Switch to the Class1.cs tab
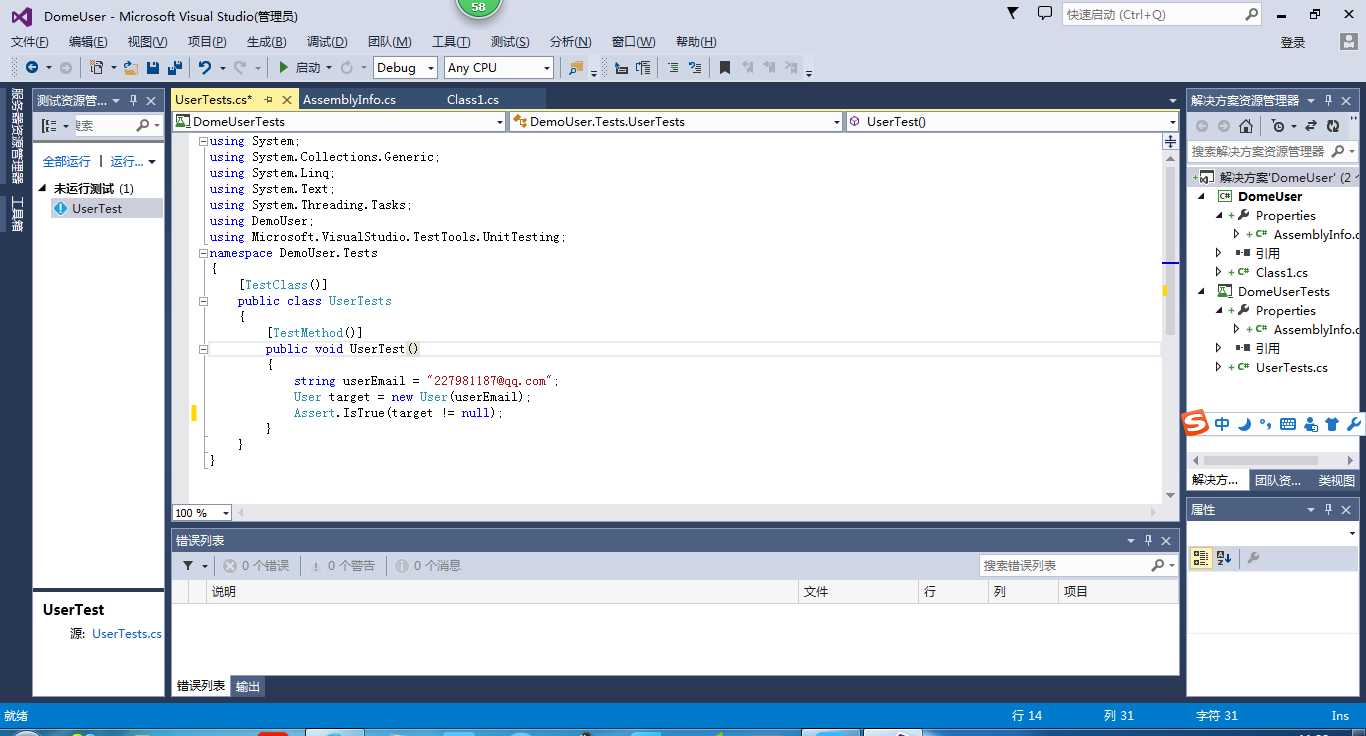The image size is (1366, 736). pos(473,100)
